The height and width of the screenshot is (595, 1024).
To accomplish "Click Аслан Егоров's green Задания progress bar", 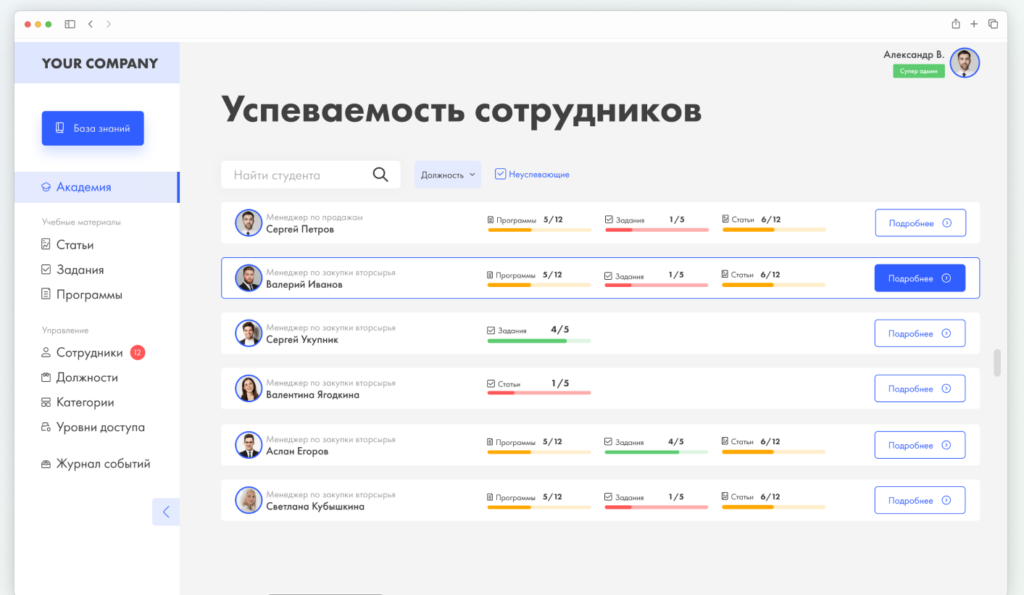I will tap(656, 452).
